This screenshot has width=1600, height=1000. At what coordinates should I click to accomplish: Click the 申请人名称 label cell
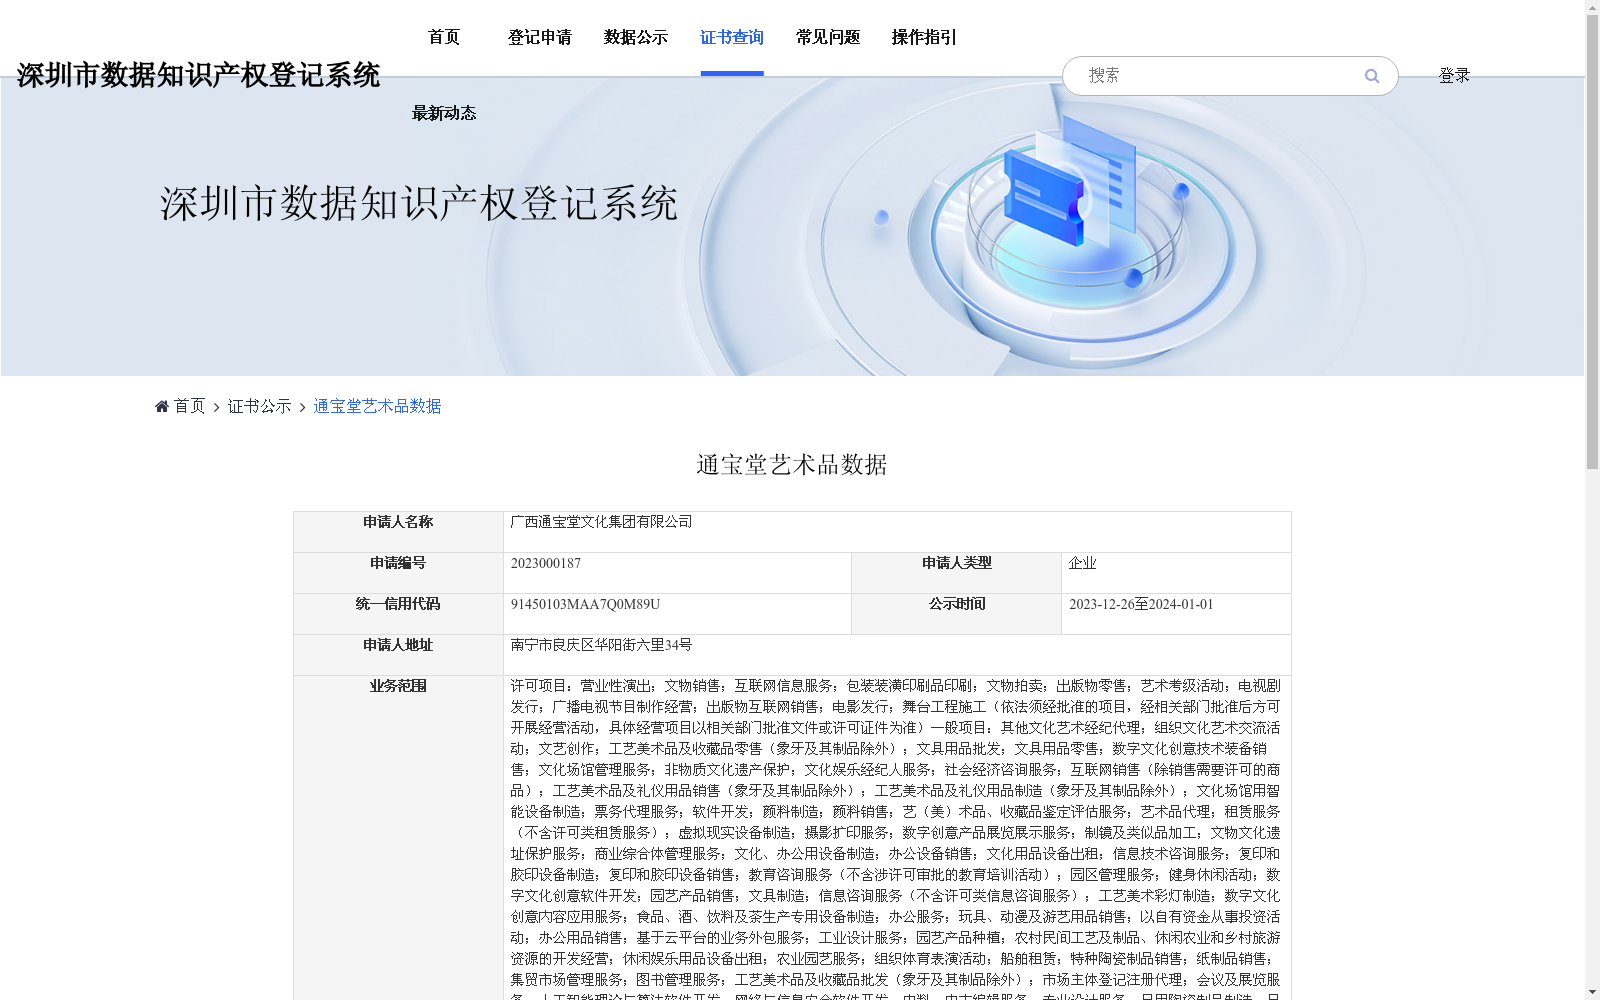[x=398, y=532]
